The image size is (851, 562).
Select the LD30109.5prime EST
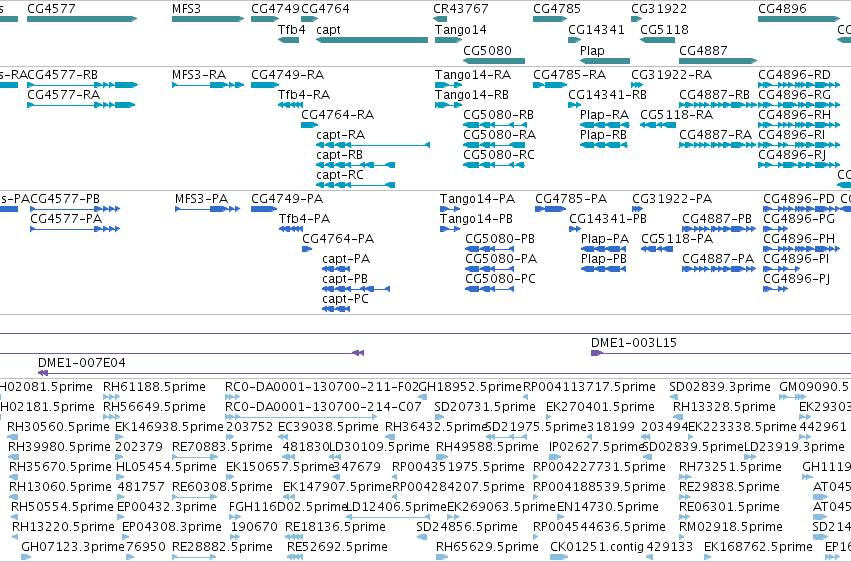(x=333, y=457)
